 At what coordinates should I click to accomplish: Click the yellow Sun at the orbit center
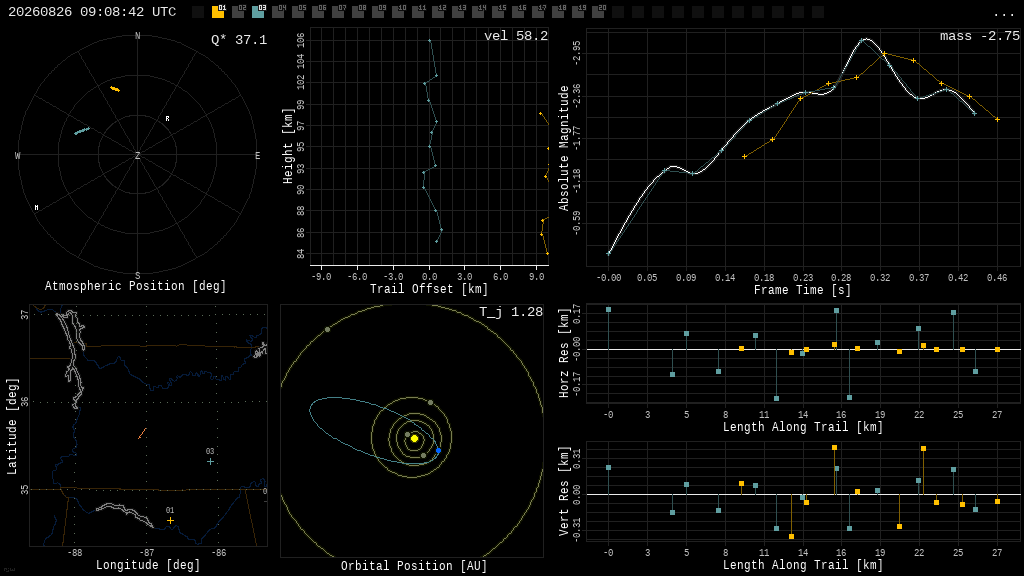414,438
